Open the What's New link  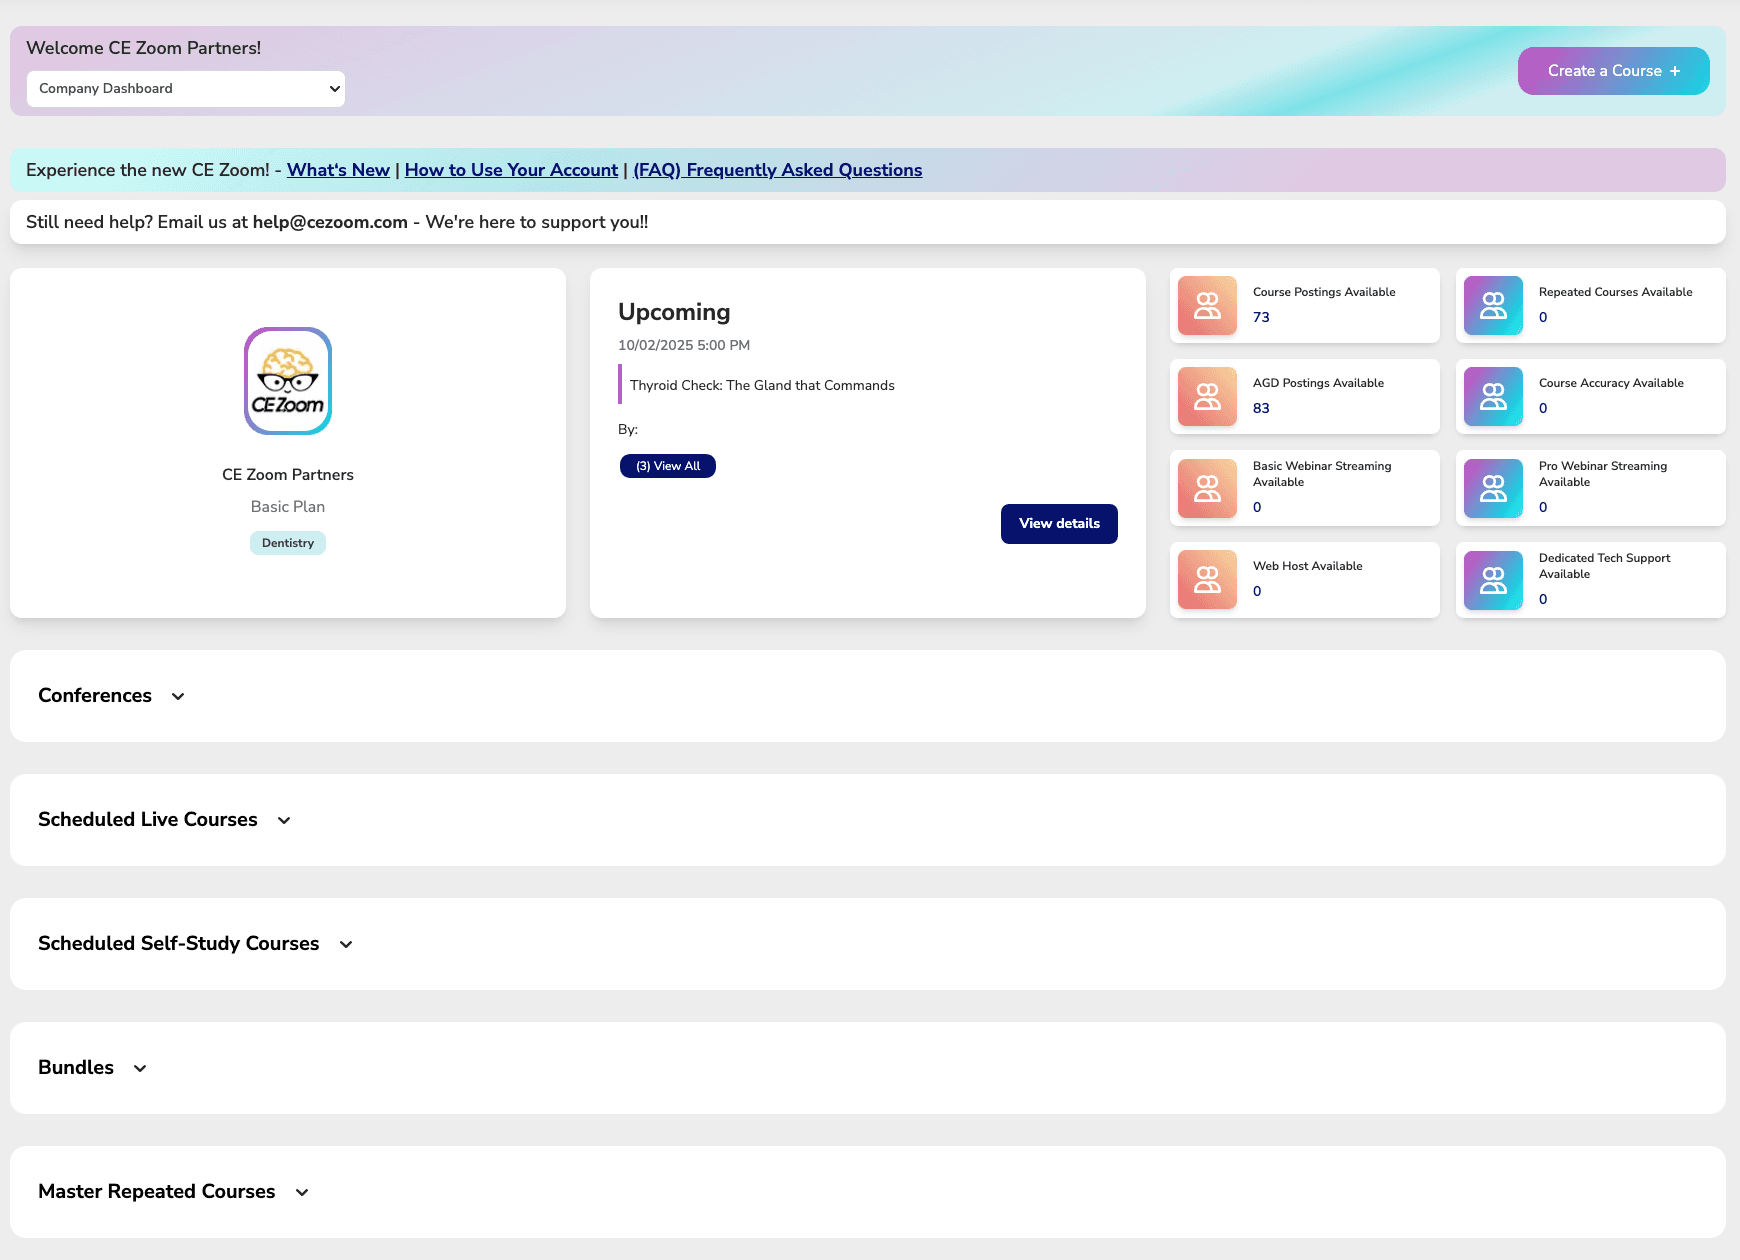click(x=338, y=170)
